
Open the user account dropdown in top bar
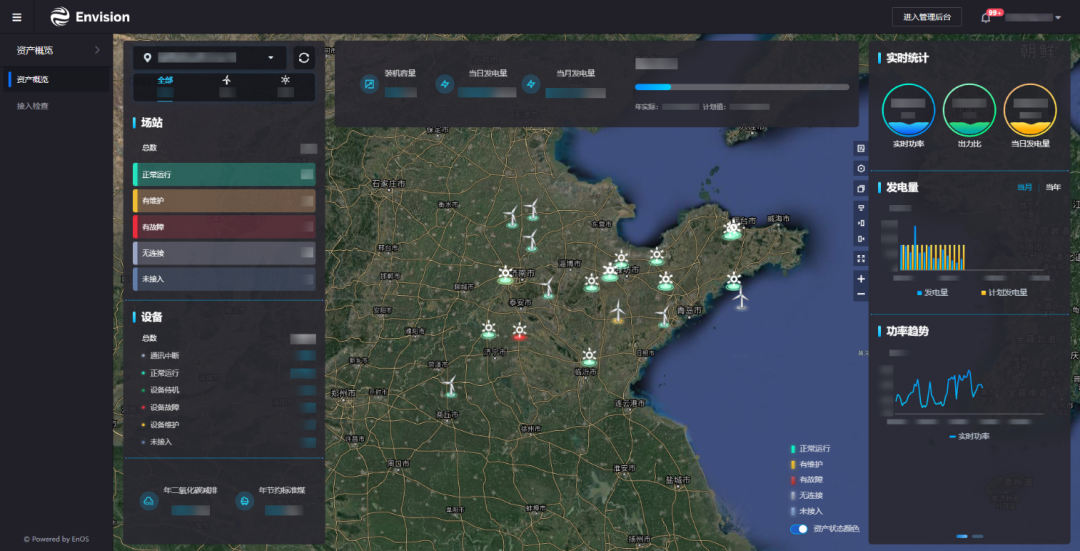(1058, 18)
